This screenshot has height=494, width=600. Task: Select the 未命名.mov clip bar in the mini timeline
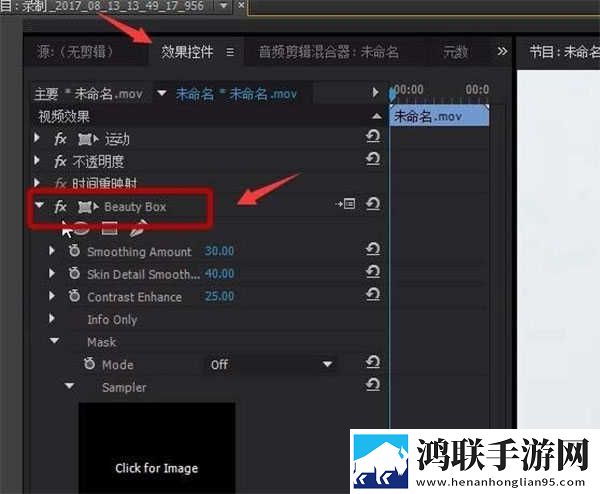point(439,116)
